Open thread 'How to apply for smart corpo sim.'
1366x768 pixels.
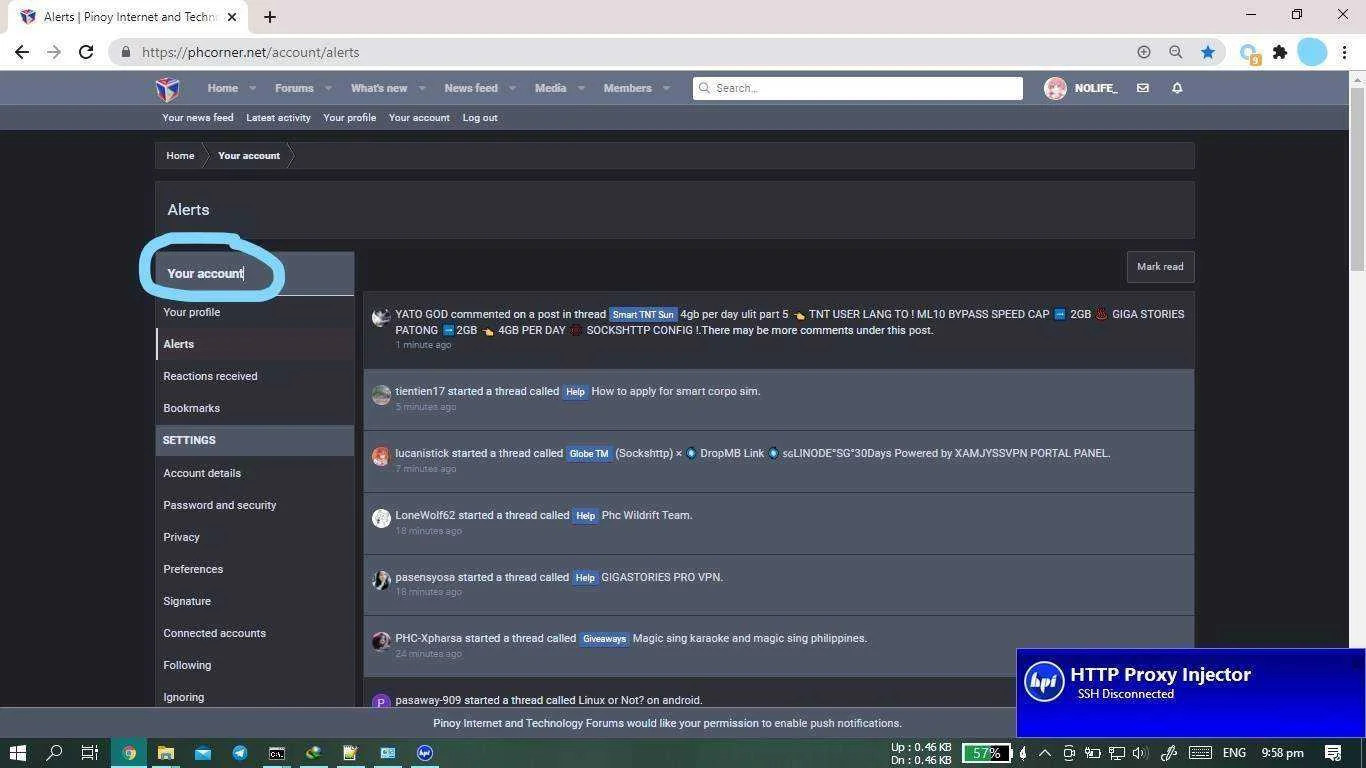point(676,391)
